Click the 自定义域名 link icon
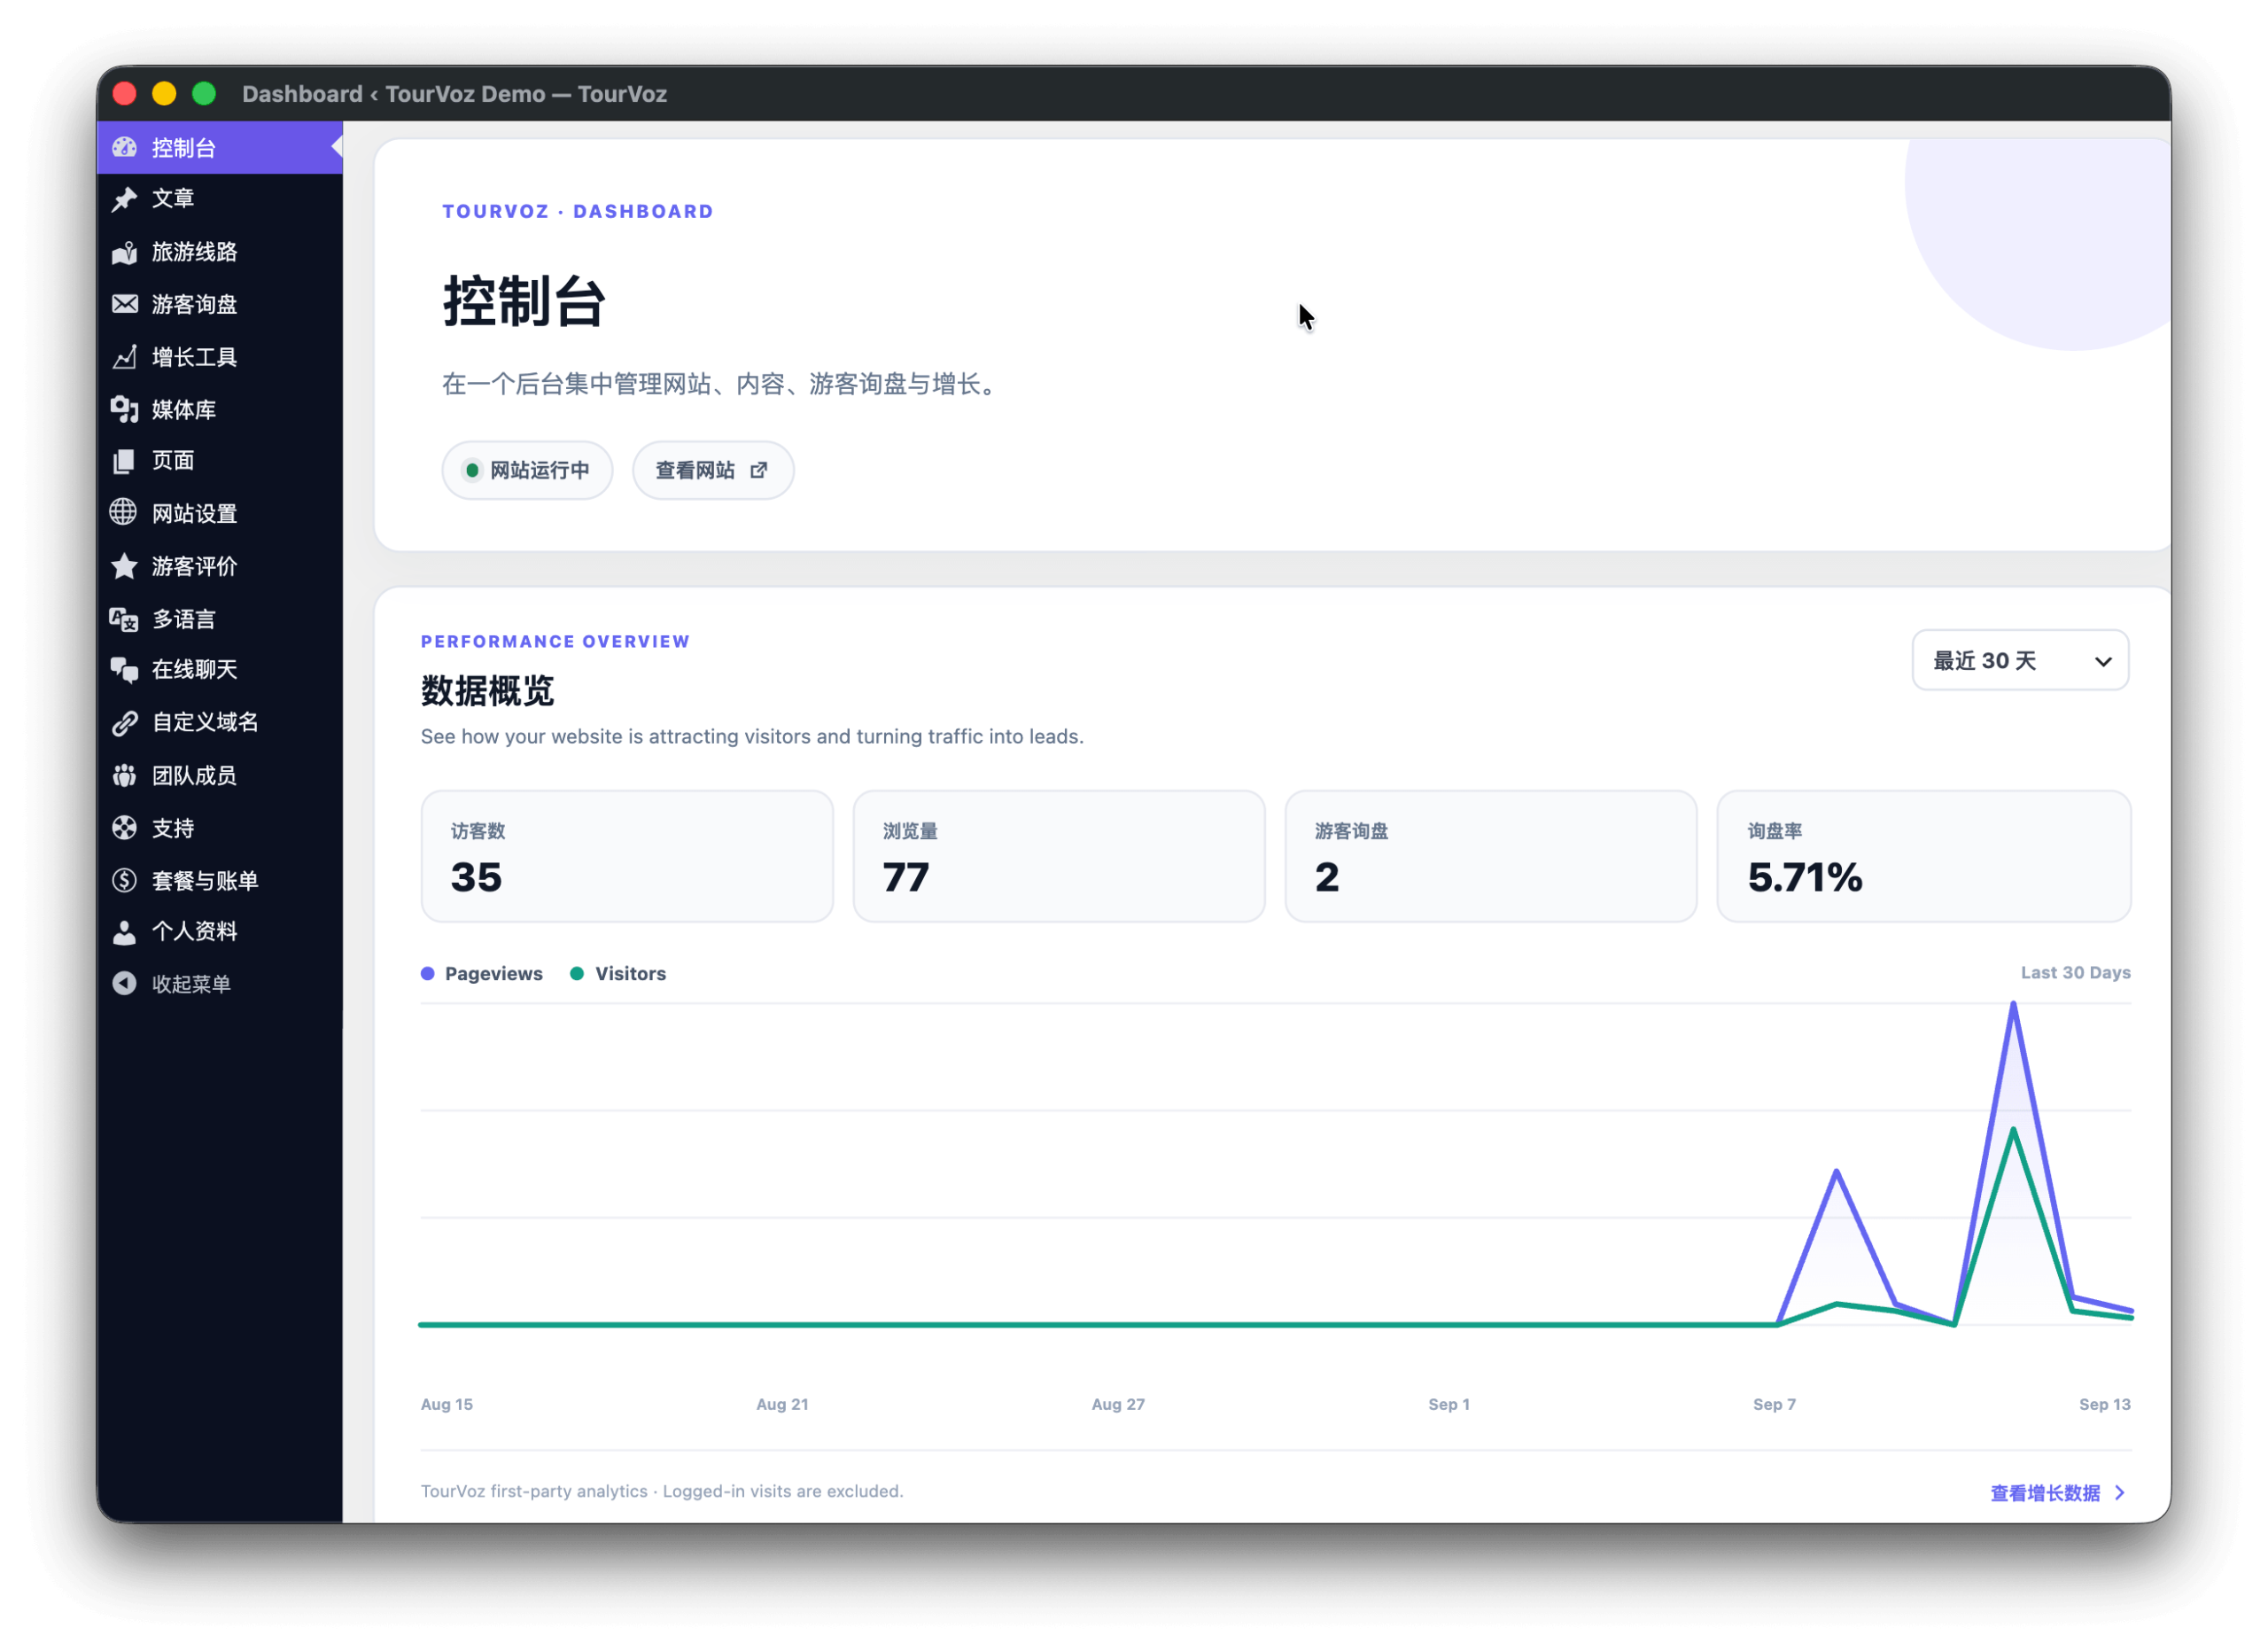Viewport: 2268px width, 1651px height. click(x=125, y=723)
